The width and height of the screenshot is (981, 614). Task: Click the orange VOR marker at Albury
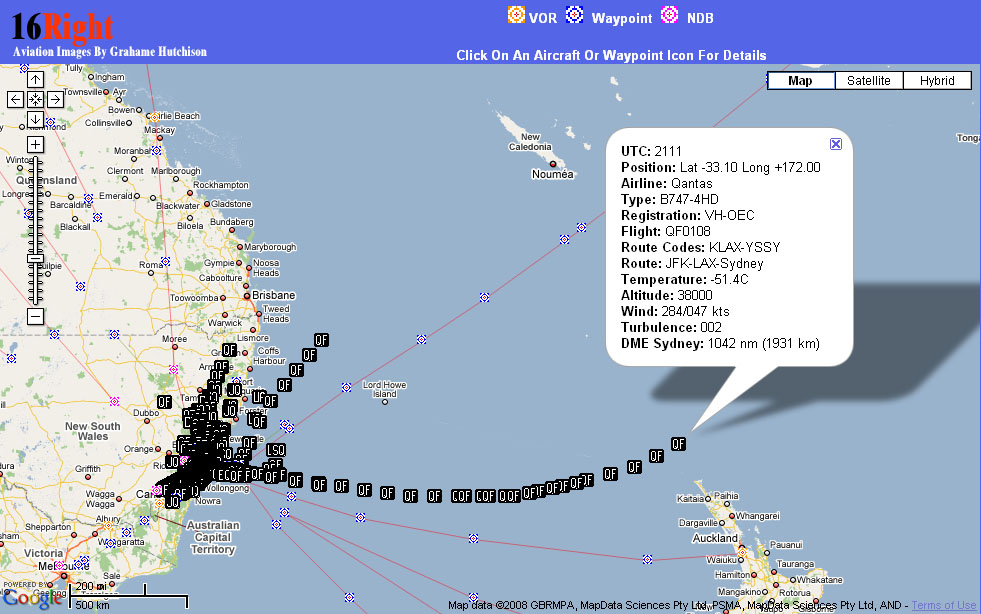coord(108,526)
